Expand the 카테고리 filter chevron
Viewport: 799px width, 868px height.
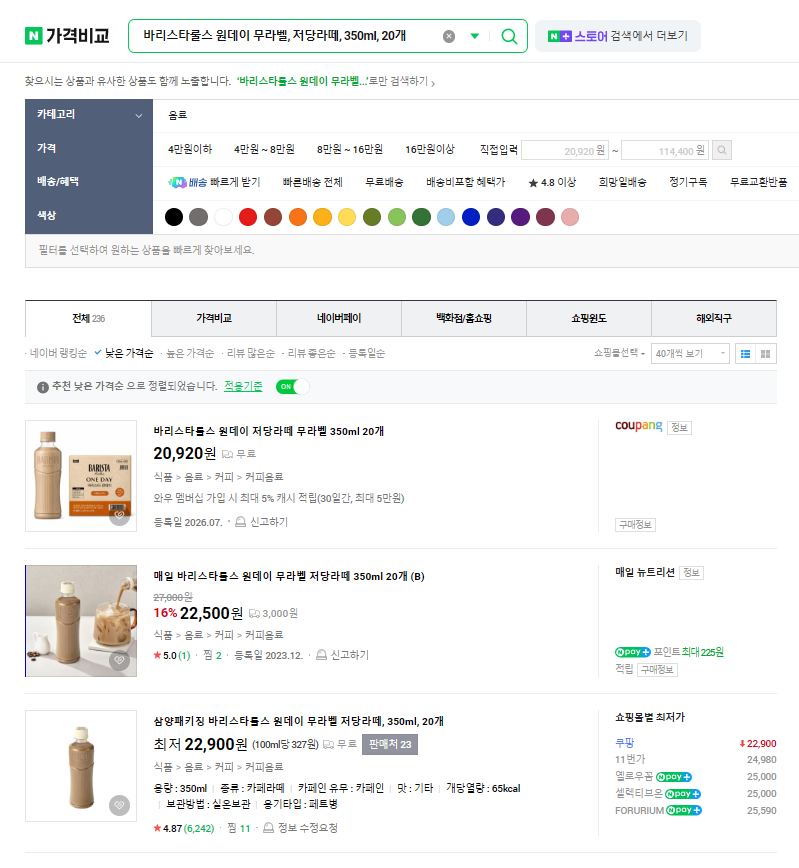(x=139, y=116)
